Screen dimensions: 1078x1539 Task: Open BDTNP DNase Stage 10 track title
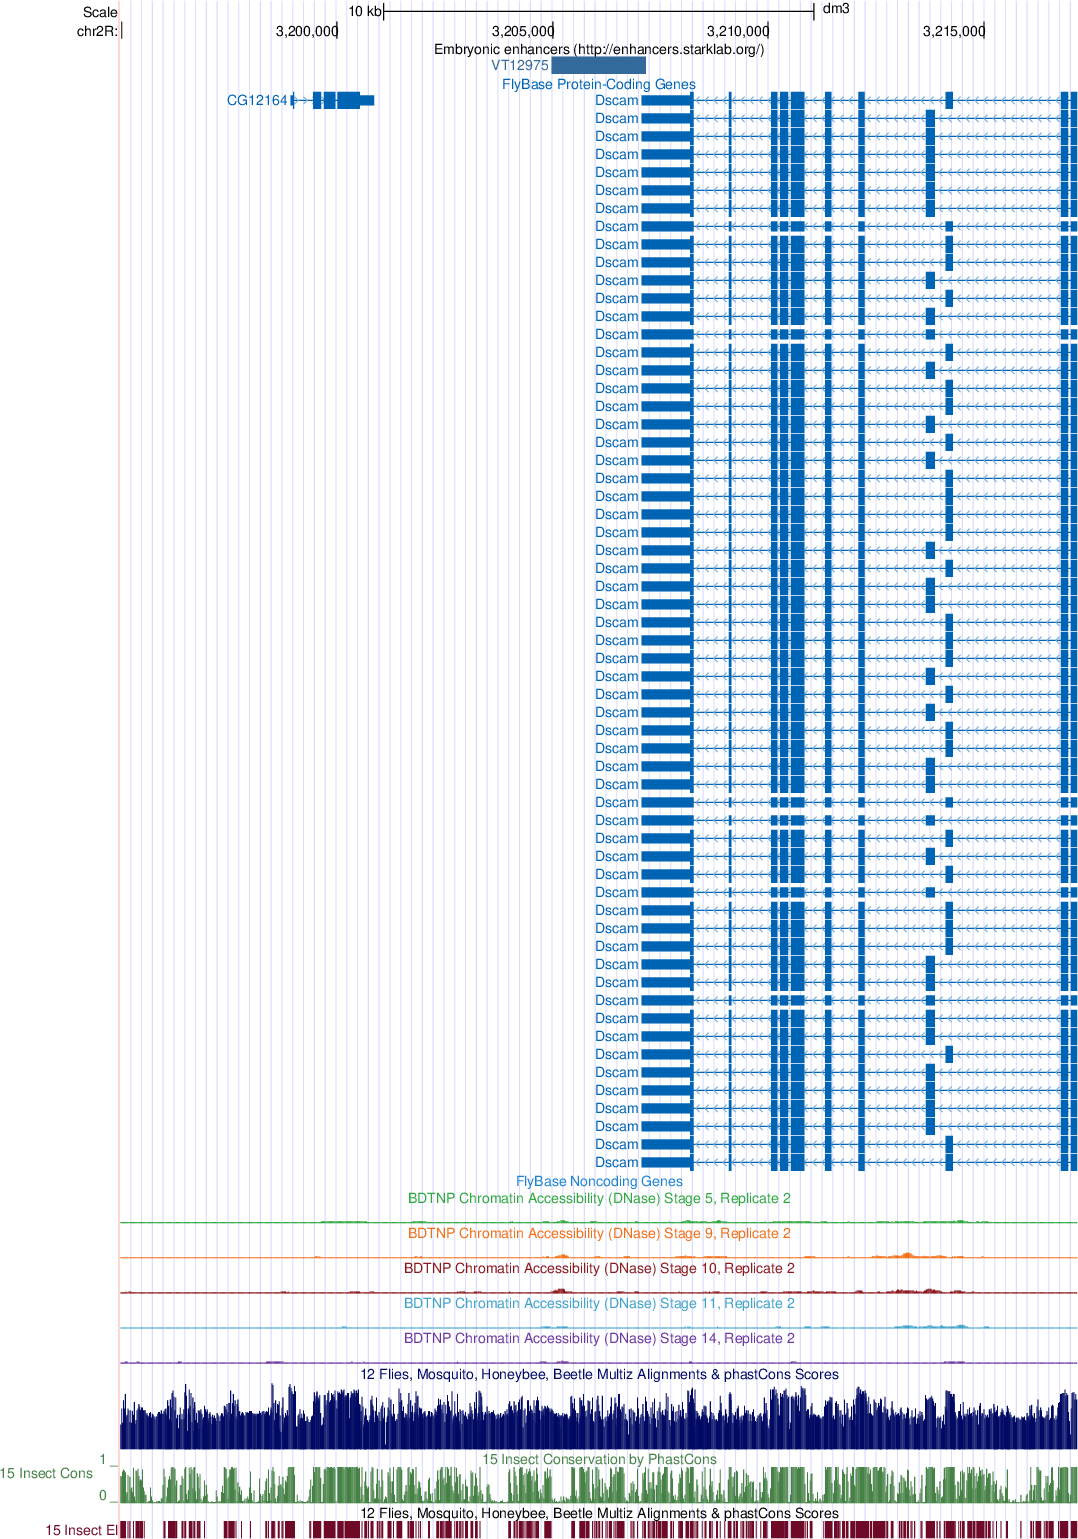[599, 1268]
